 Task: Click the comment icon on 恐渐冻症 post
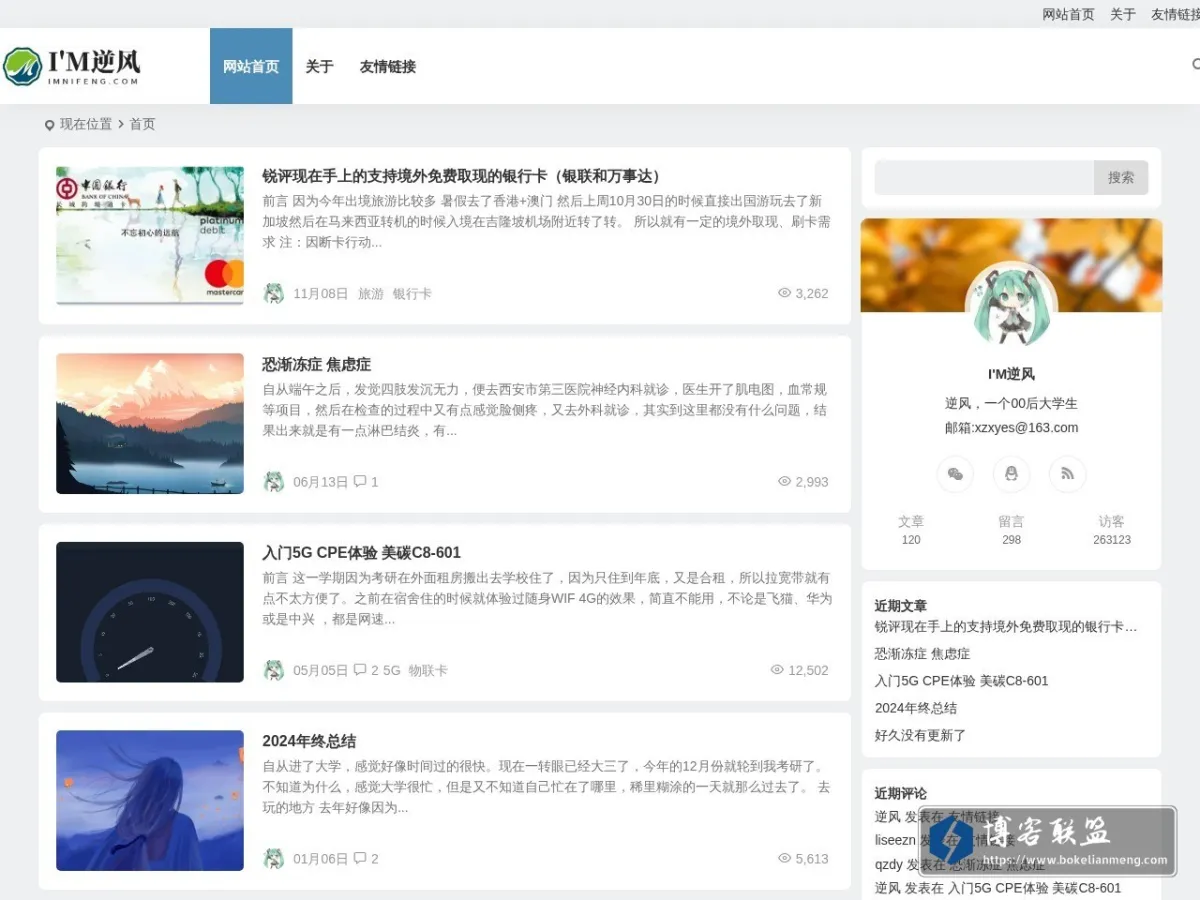(360, 481)
